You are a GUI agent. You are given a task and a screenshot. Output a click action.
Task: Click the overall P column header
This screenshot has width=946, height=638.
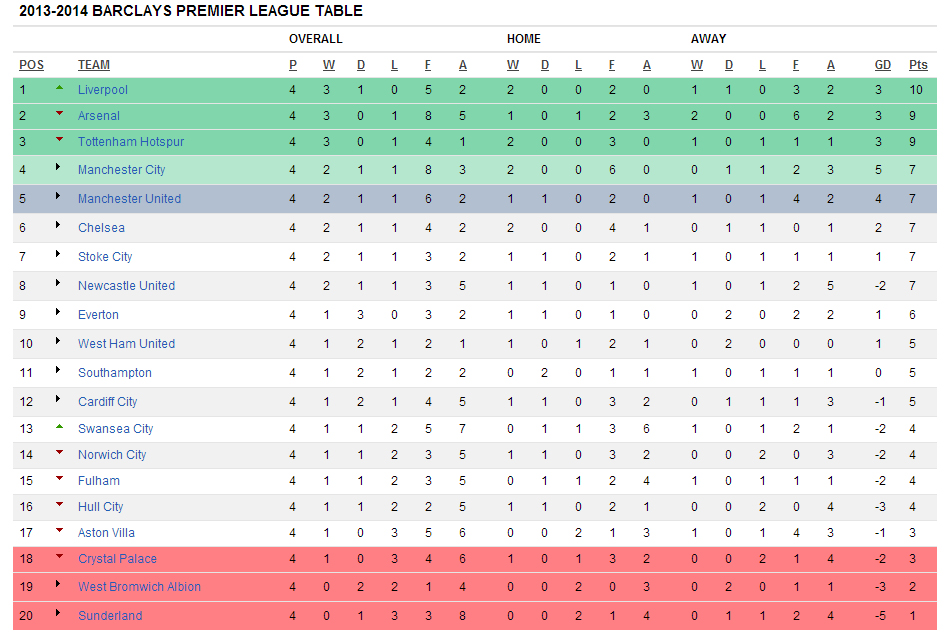293,65
